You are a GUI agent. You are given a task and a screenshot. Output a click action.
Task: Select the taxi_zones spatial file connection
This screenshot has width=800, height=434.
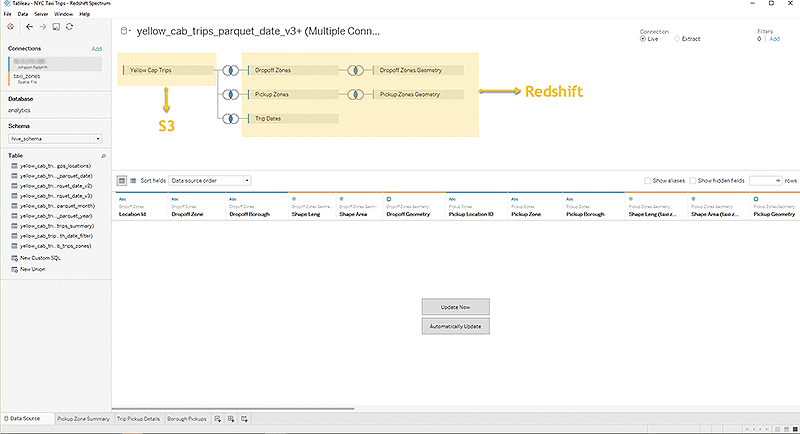(55, 78)
